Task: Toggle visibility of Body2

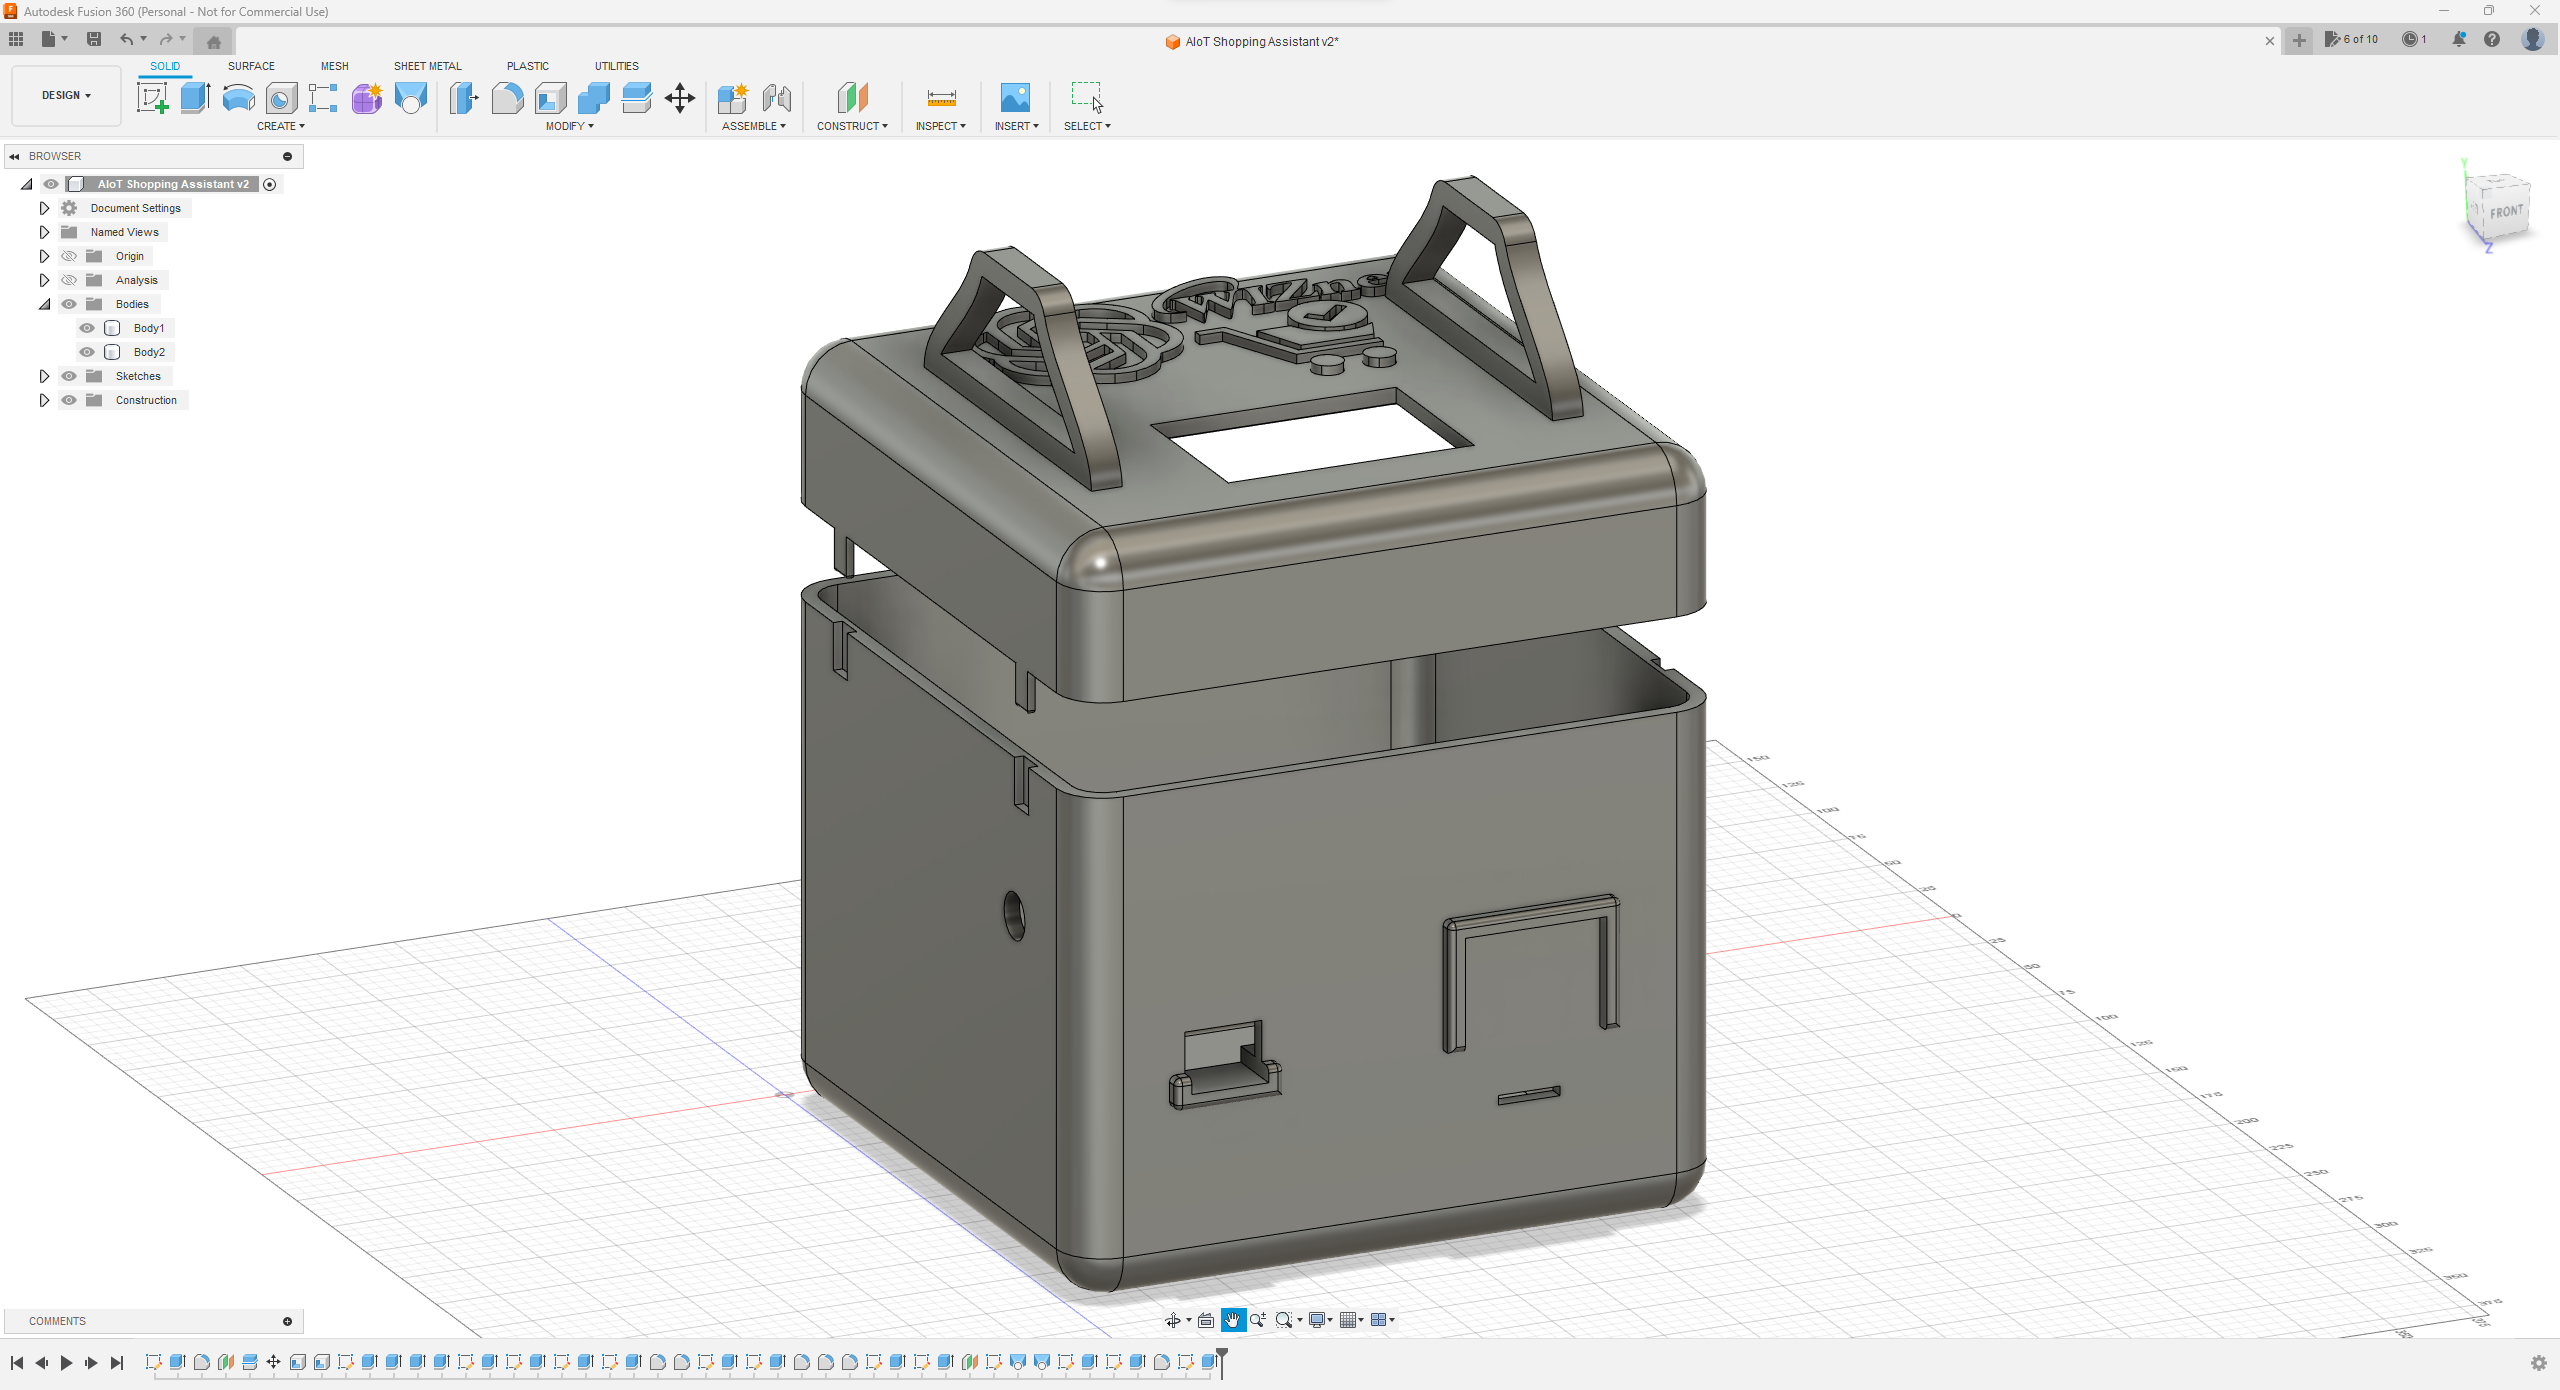Action: pyautogui.click(x=87, y=352)
